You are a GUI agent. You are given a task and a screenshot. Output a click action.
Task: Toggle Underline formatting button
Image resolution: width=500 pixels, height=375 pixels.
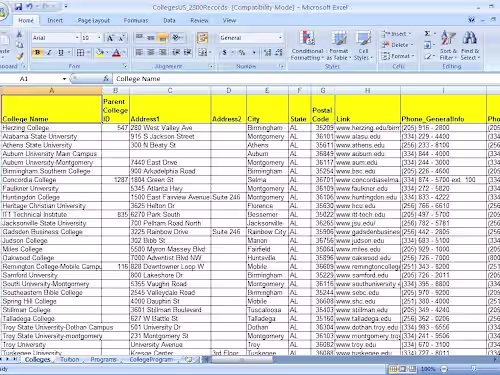coord(60,52)
